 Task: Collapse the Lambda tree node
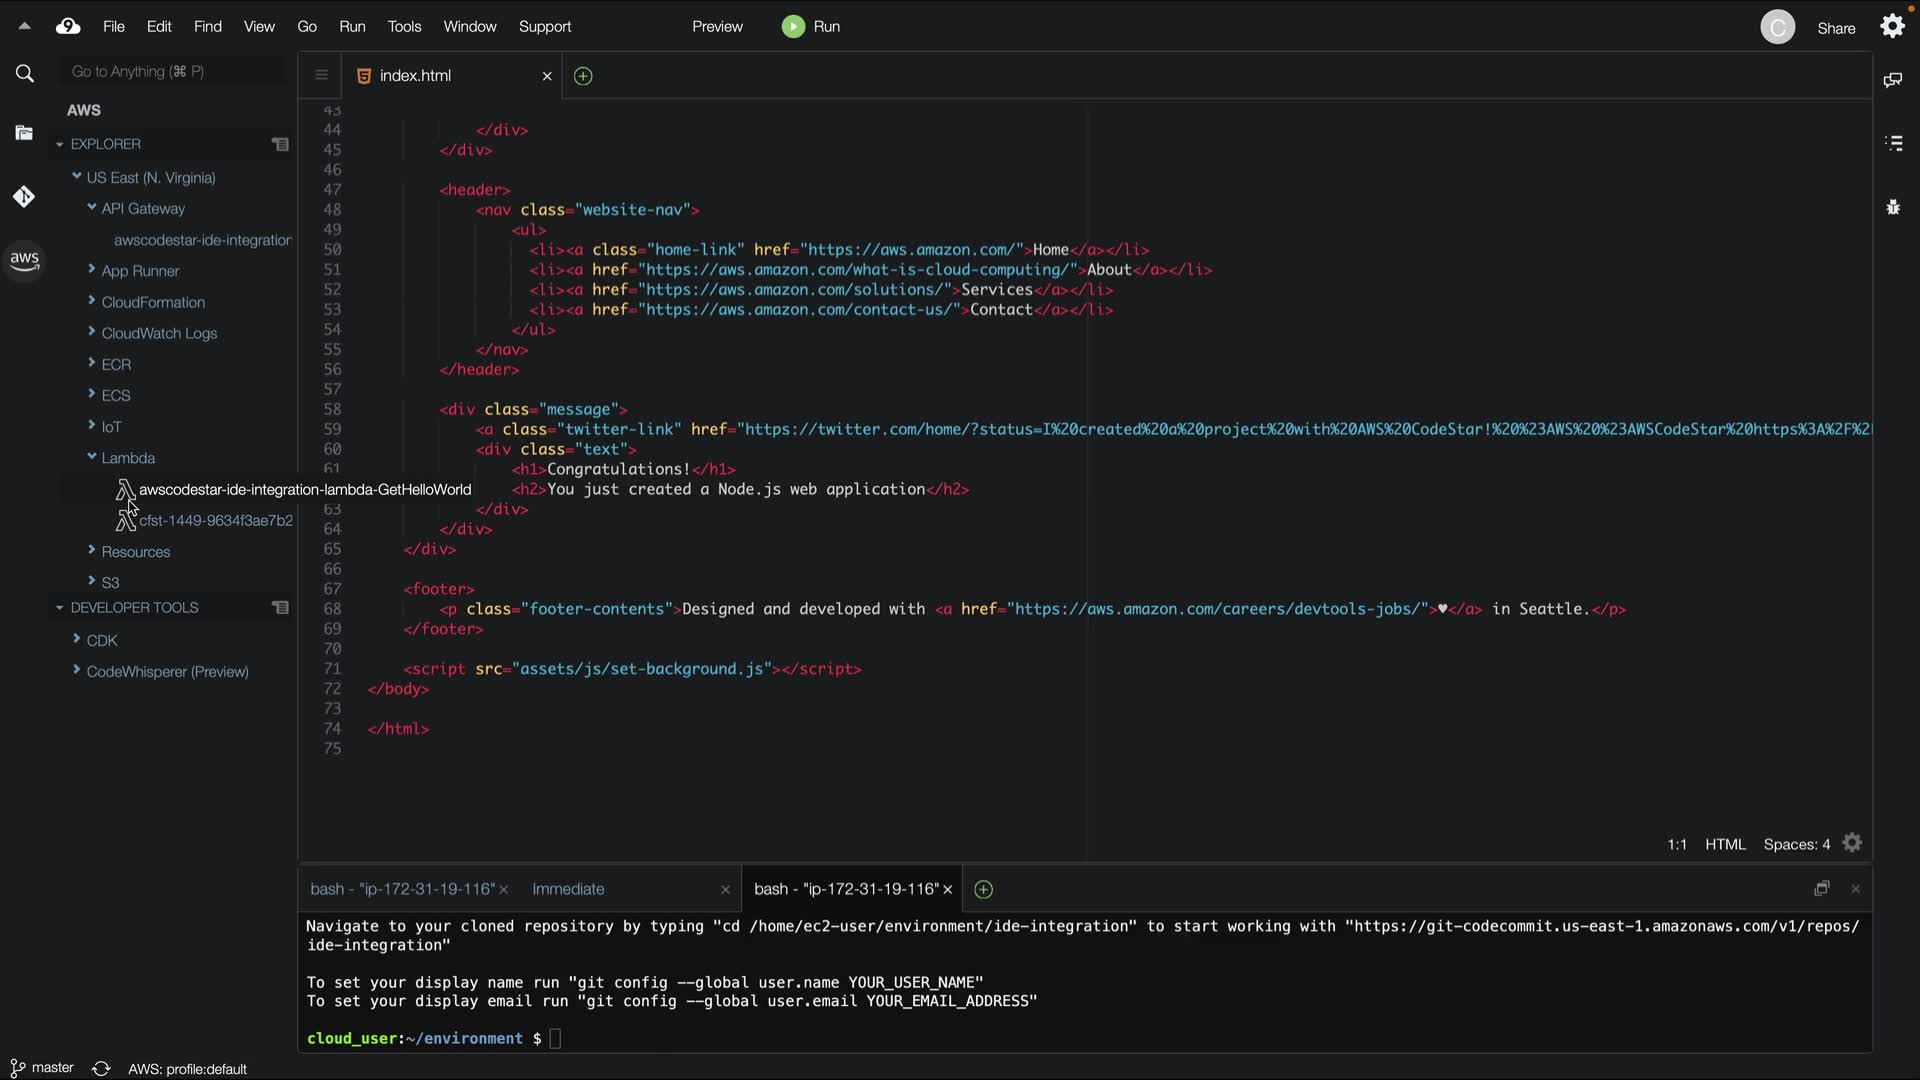[92, 457]
